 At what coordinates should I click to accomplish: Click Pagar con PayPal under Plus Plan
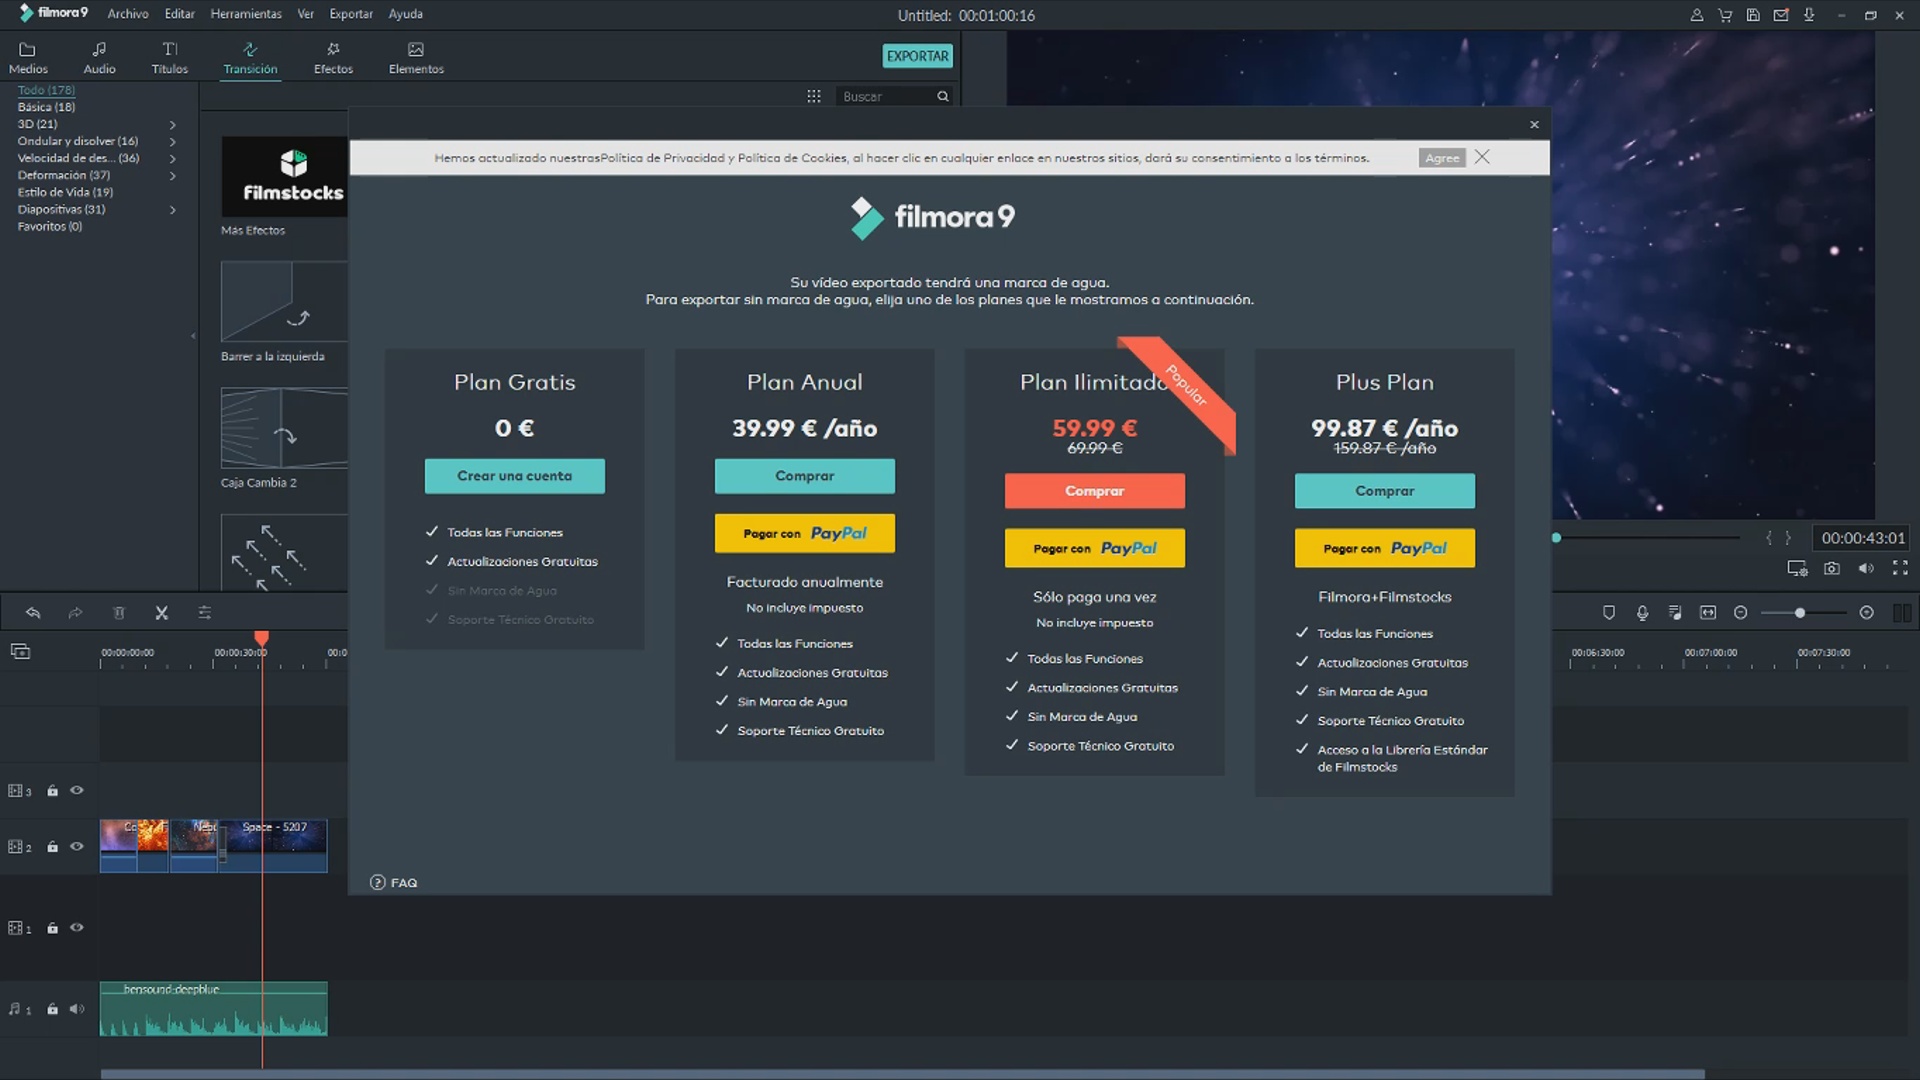tap(1385, 548)
